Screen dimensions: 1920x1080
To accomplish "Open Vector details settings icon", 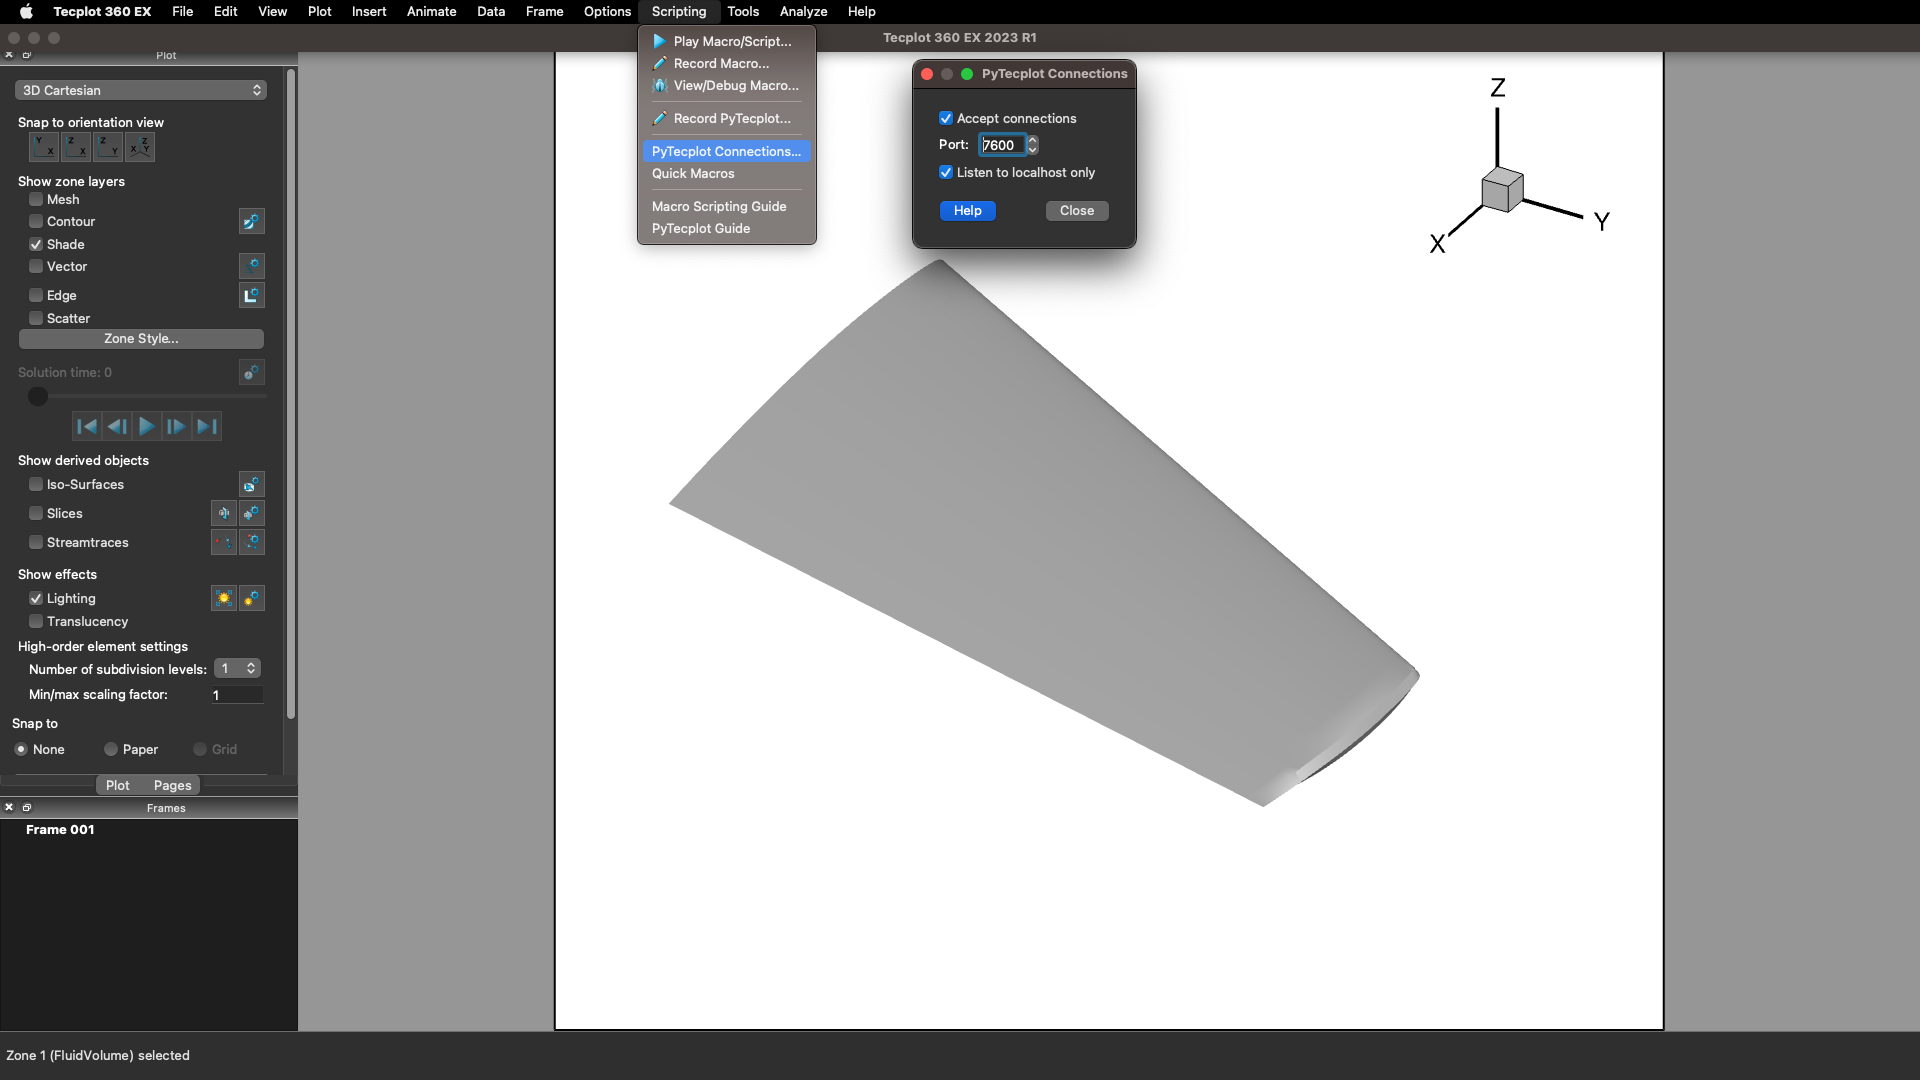I will (x=252, y=266).
